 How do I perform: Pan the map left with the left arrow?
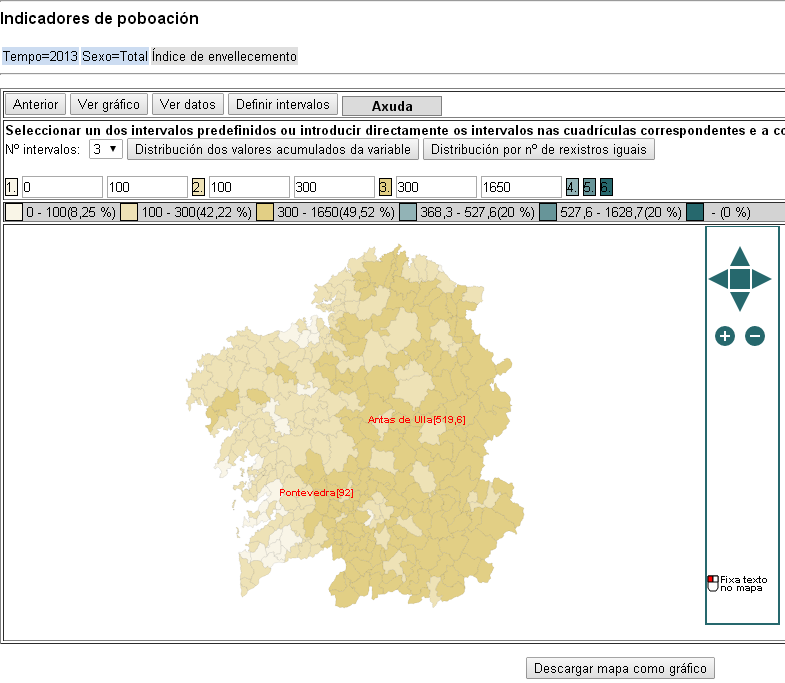point(717,279)
